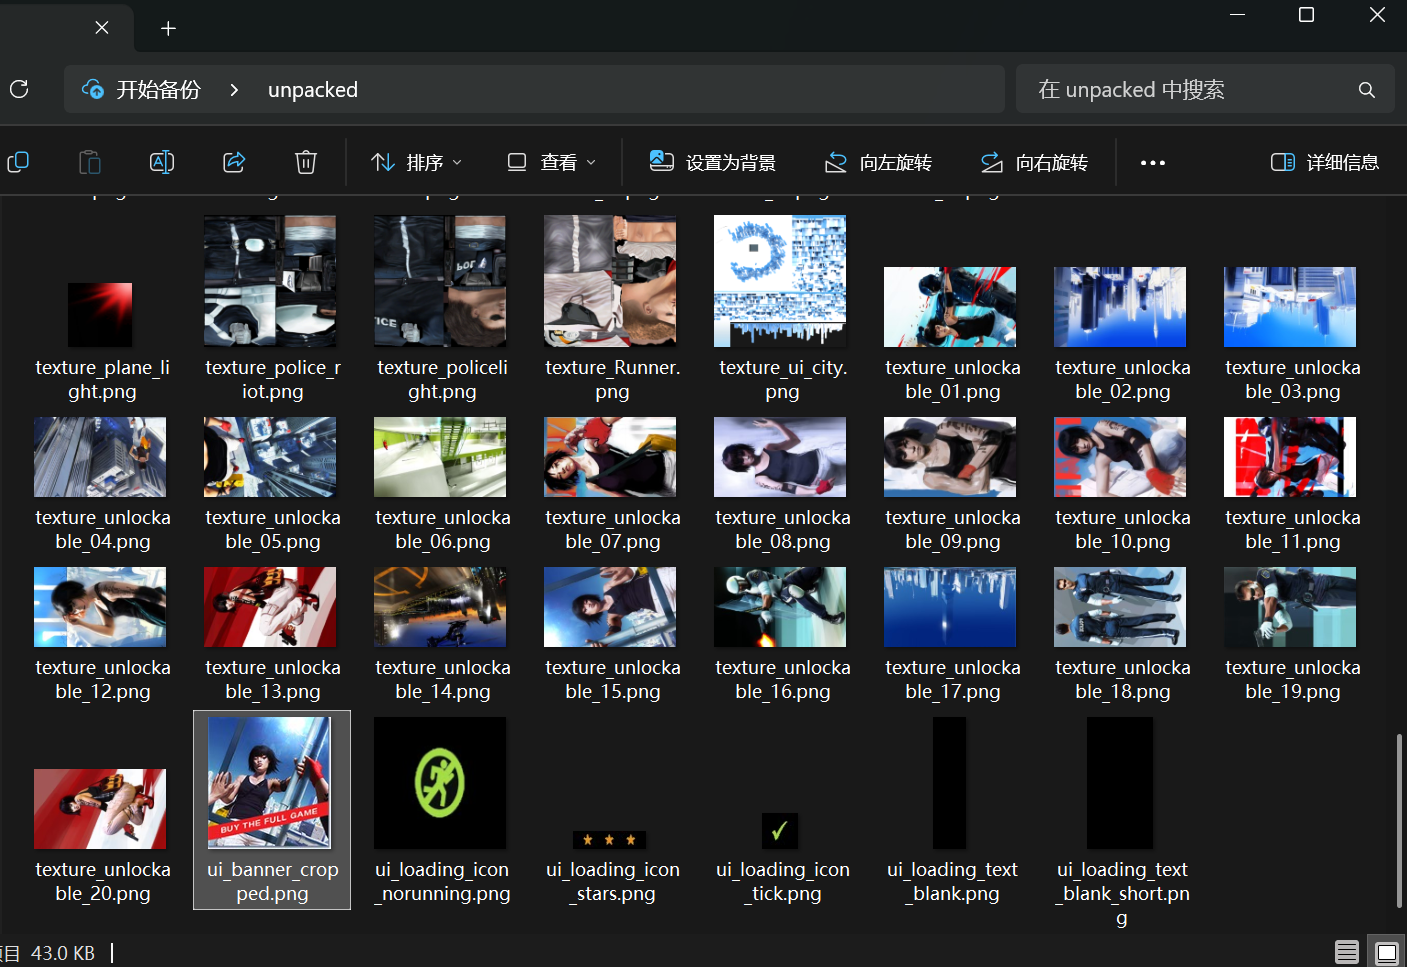1407x967 pixels.
Task: Click the share icon in toolbar
Action: click(x=234, y=162)
